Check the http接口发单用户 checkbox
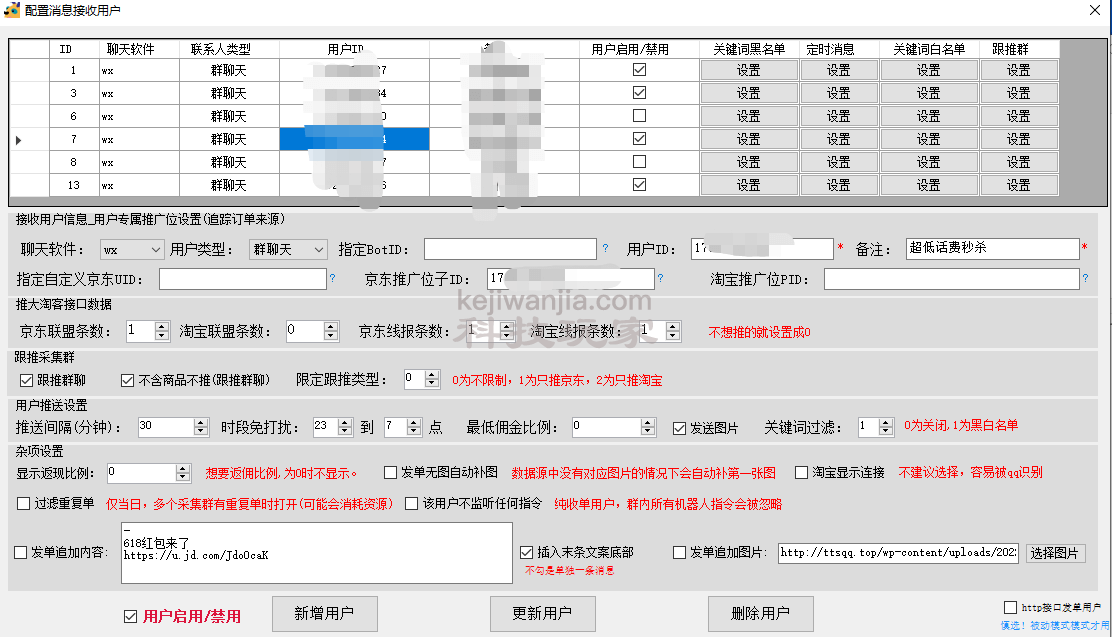The width and height of the screenshot is (1112, 637). tap(1011, 607)
